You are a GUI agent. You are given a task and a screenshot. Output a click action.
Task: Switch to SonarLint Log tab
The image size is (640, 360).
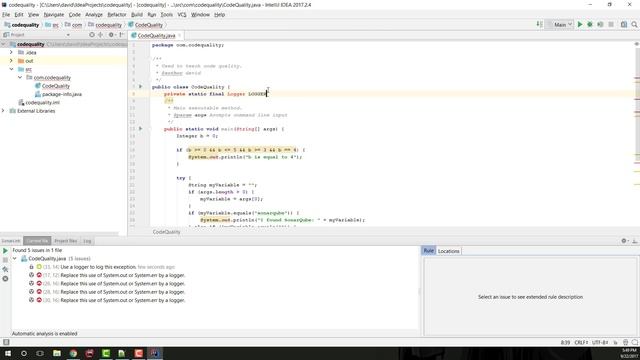pyautogui.click(x=87, y=241)
